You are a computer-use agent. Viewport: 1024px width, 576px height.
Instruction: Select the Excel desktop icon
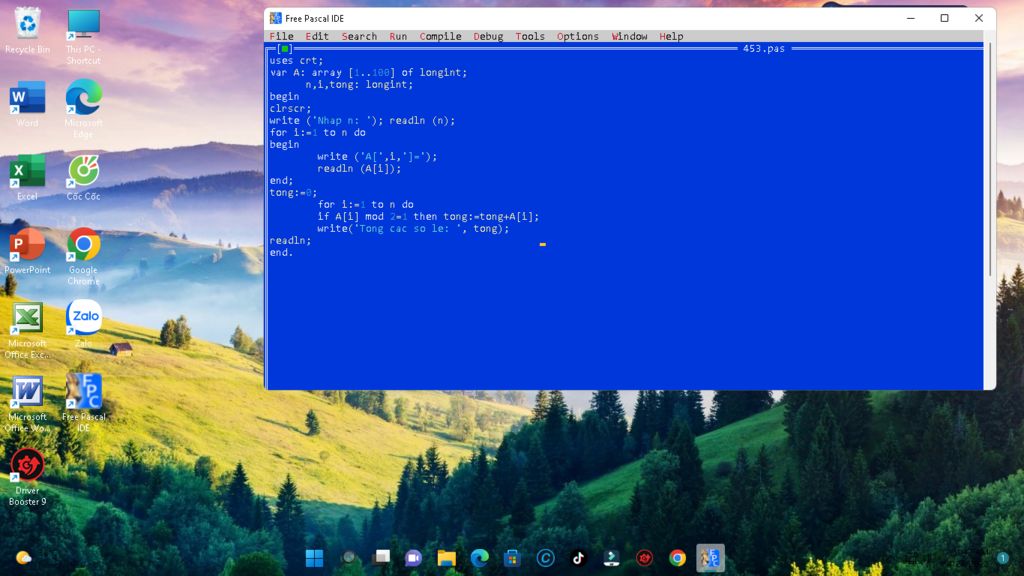27,178
